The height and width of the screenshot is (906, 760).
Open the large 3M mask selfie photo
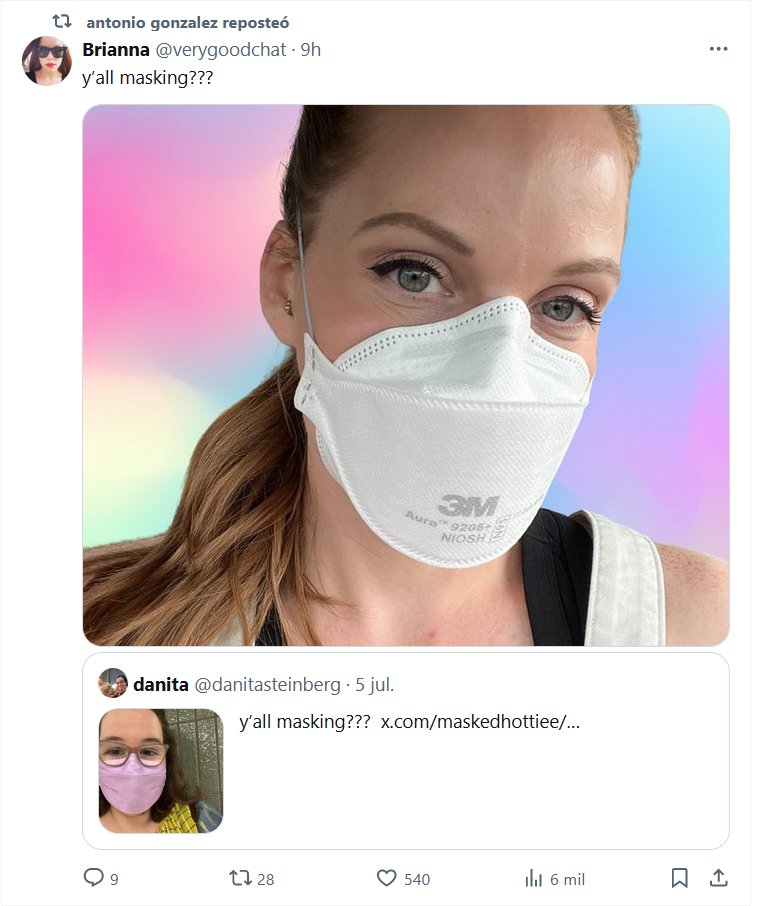click(405, 375)
